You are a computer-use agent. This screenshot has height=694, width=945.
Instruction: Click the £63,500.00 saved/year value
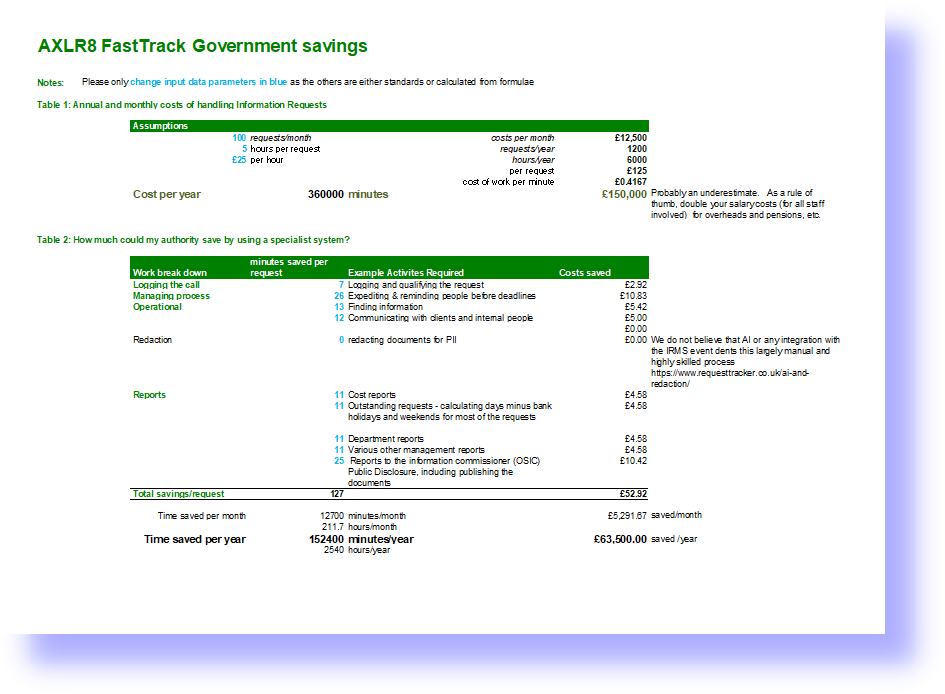coord(620,539)
